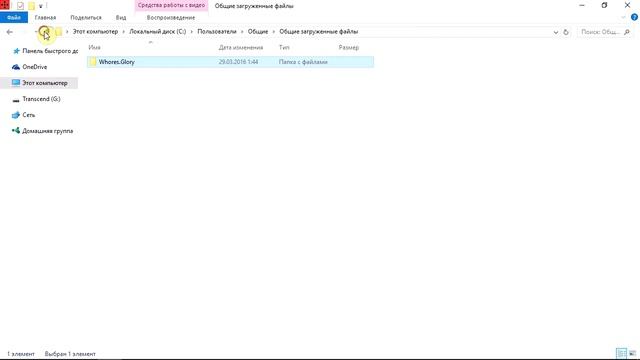Navigate to Локальный диск (C:) breadcrumb

(158, 31)
